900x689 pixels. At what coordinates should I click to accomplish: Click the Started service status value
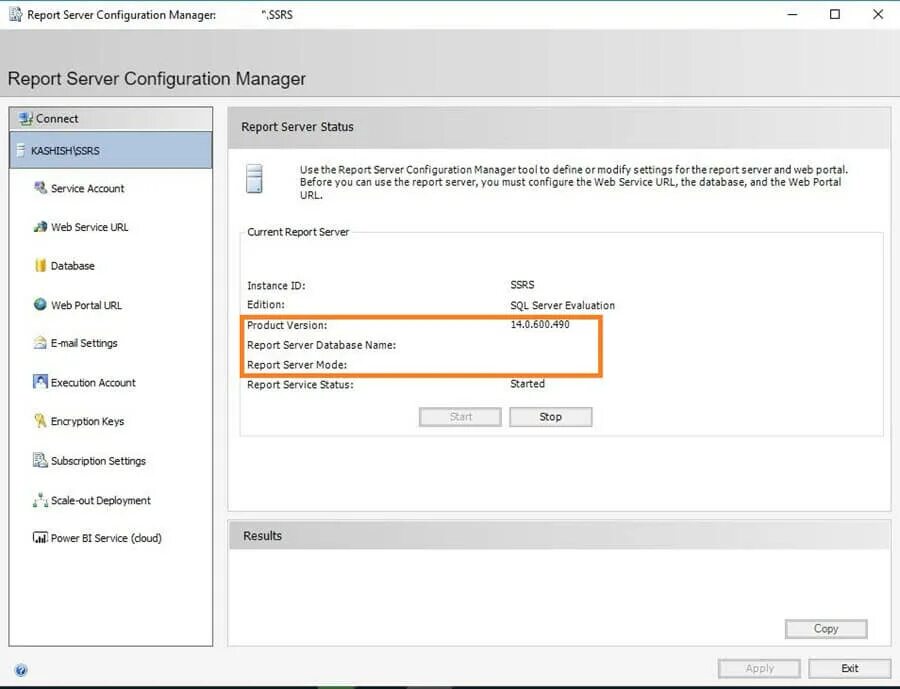[527, 384]
